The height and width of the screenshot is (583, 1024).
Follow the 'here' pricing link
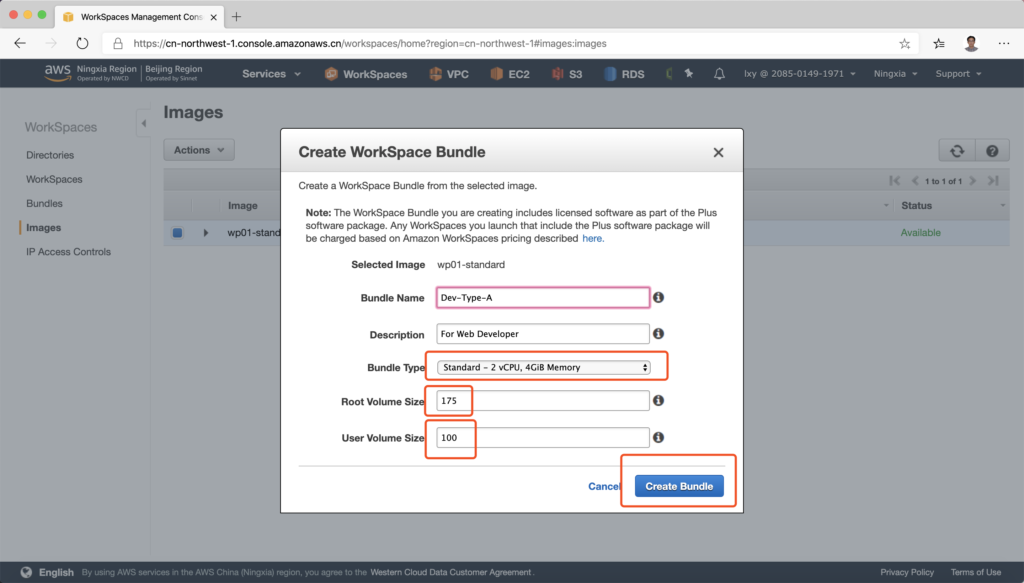(x=593, y=239)
